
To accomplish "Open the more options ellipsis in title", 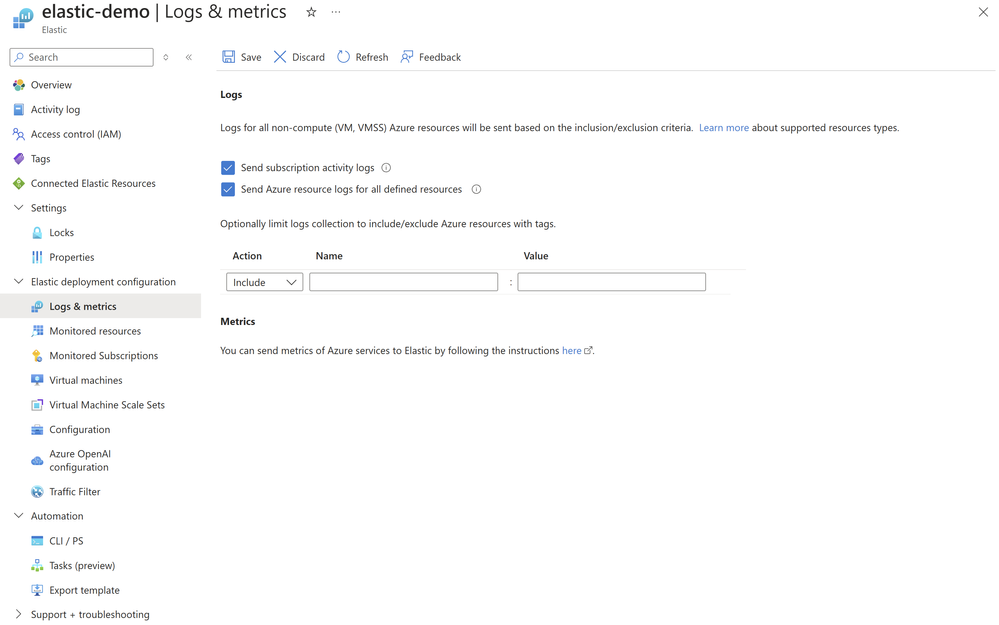I will point(336,12).
